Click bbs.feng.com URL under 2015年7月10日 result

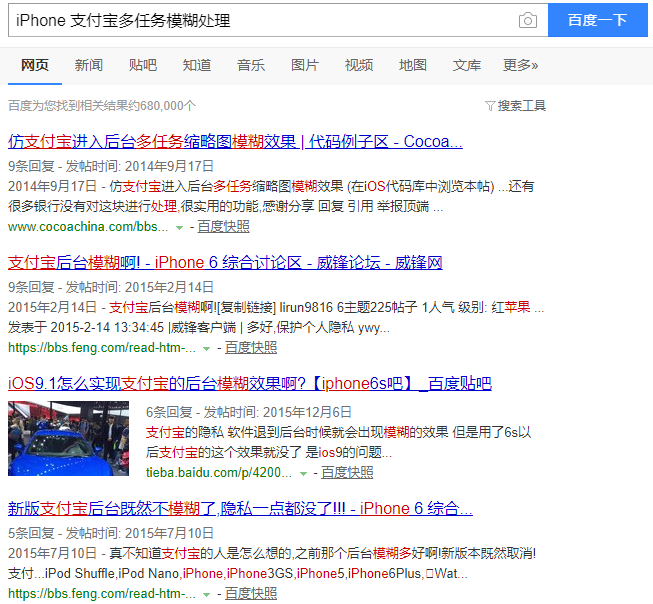102,593
